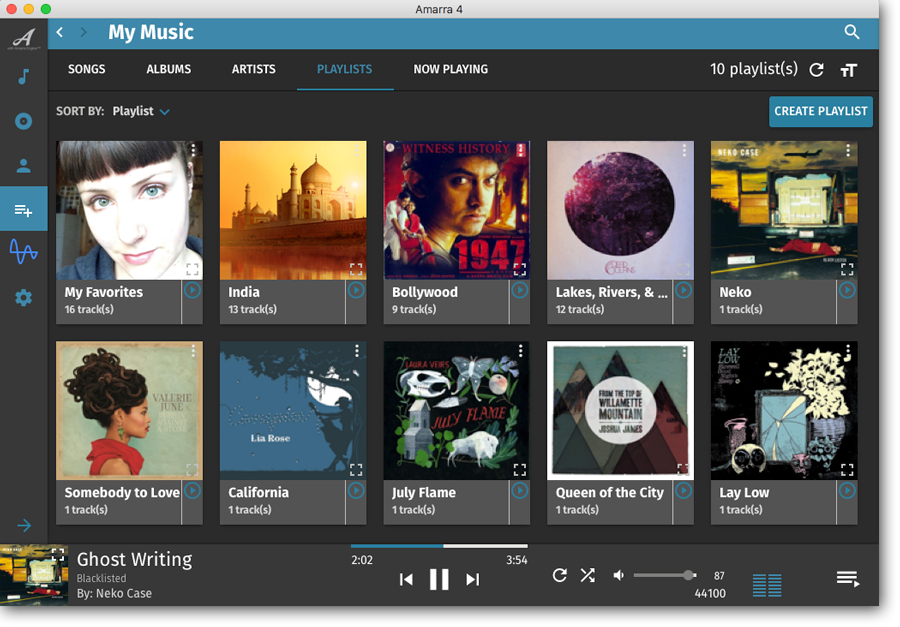Open the Queen of the City cover thumbnail
The width and height of the screenshot is (900, 627).
tap(620, 411)
